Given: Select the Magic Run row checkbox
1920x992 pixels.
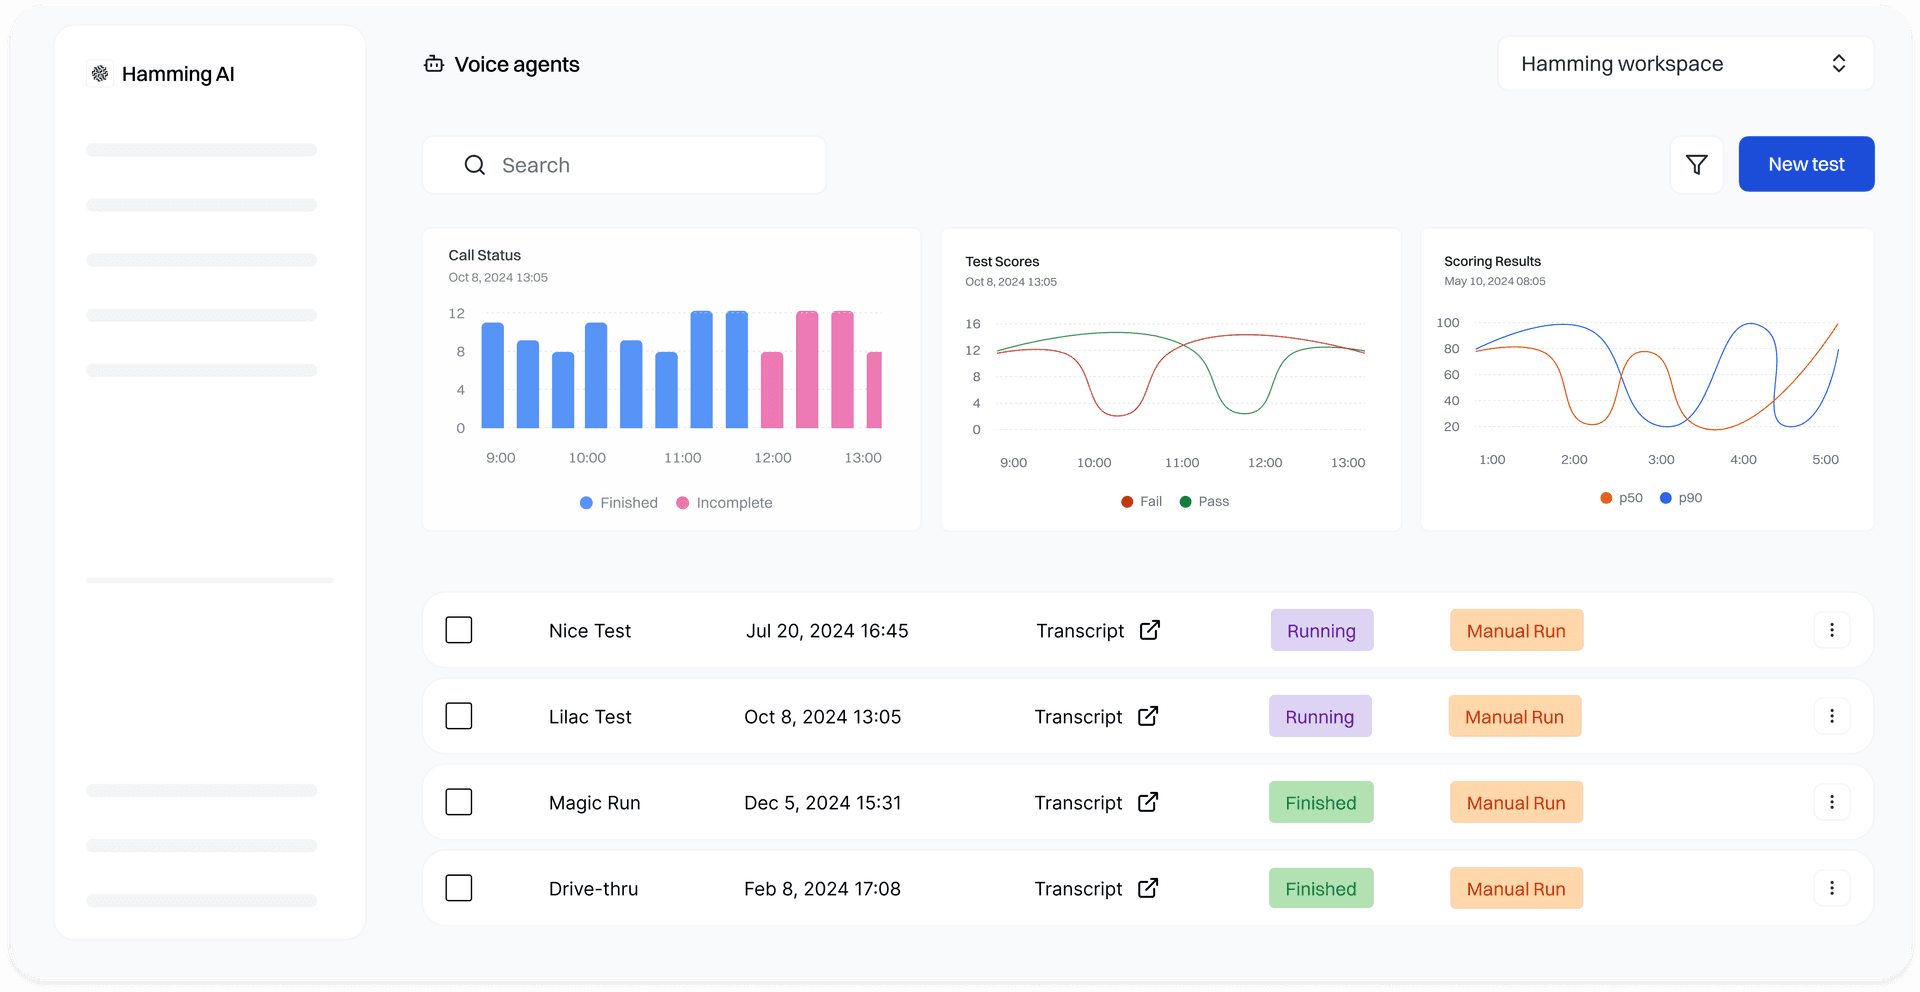Looking at the screenshot, I should (x=458, y=801).
